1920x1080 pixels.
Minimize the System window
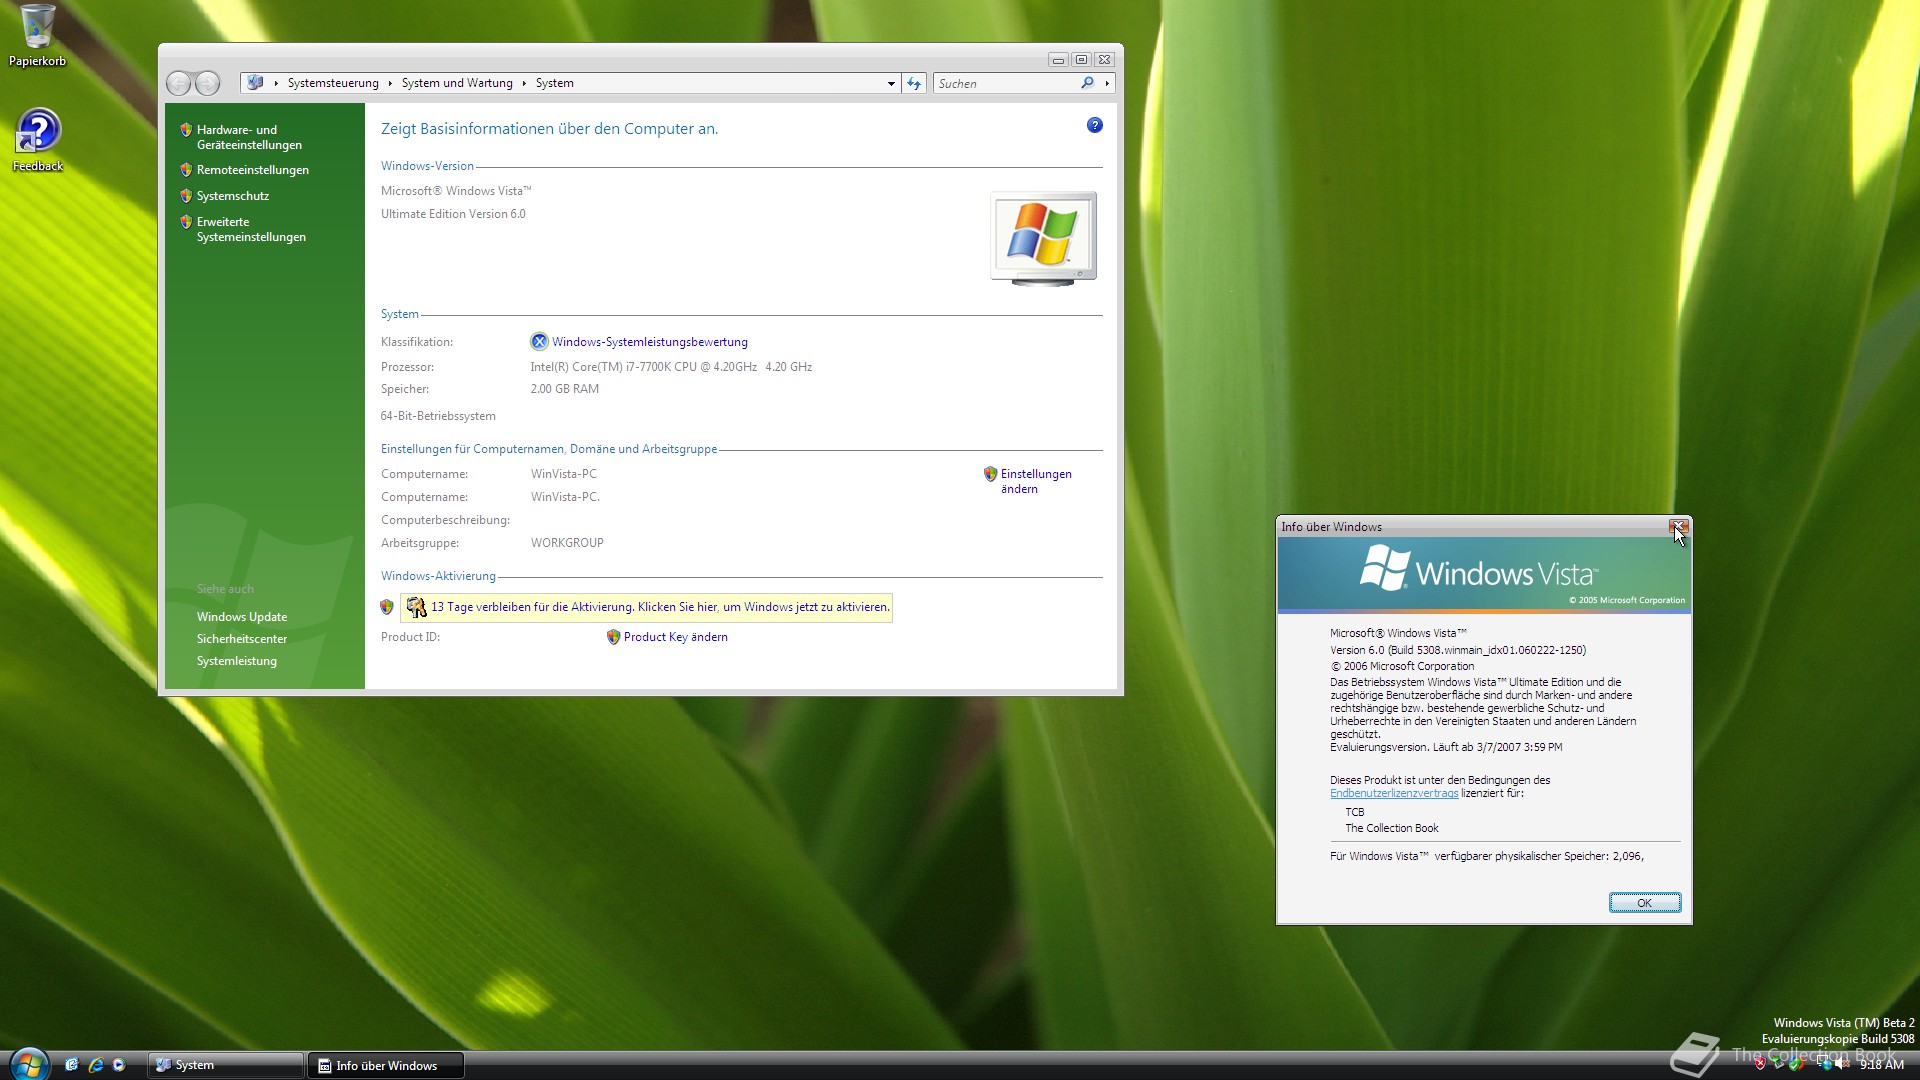pyautogui.click(x=1058, y=60)
